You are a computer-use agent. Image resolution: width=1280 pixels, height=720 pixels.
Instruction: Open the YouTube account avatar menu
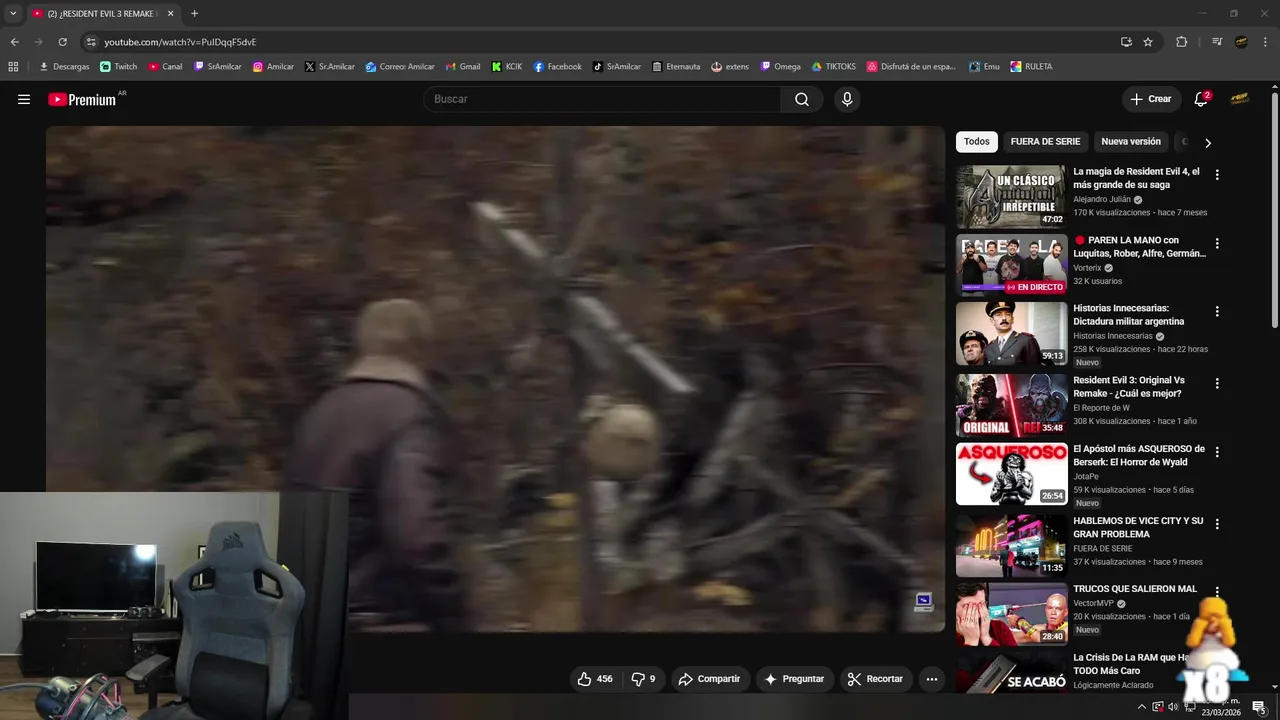coord(1240,99)
